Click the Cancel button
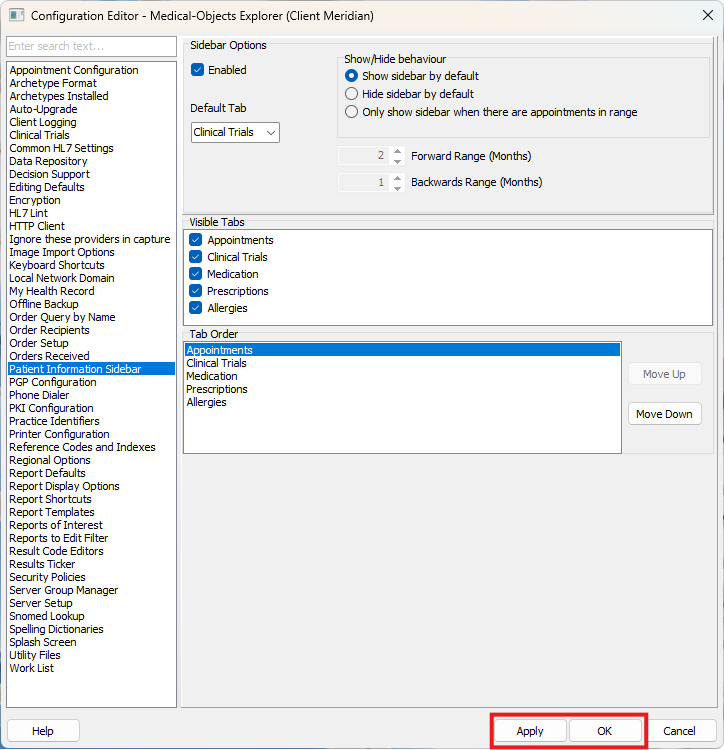The height and width of the screenshot is (750, 724). (679, 731)
